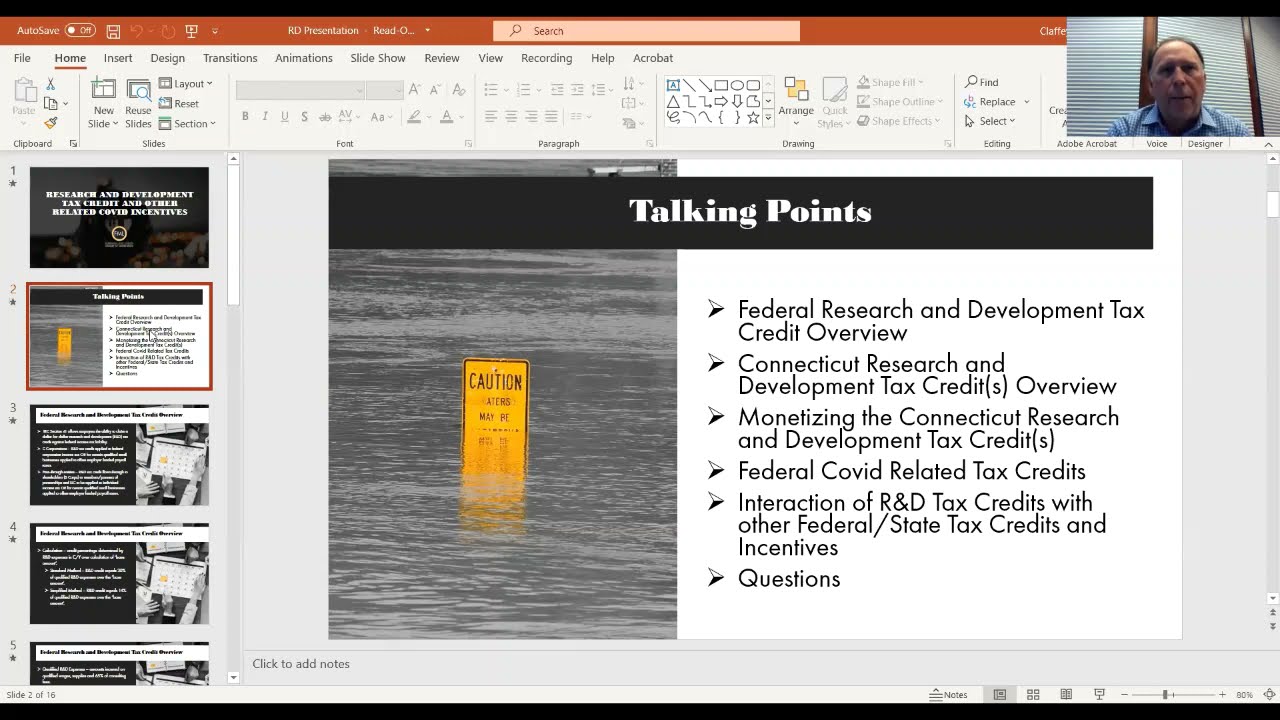
Task: Toggle Bold formatting
Action: click(245, 117)
